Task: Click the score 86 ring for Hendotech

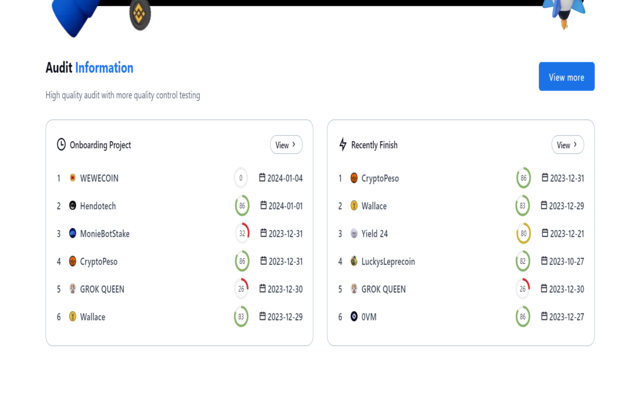Action: coord(241,206)
